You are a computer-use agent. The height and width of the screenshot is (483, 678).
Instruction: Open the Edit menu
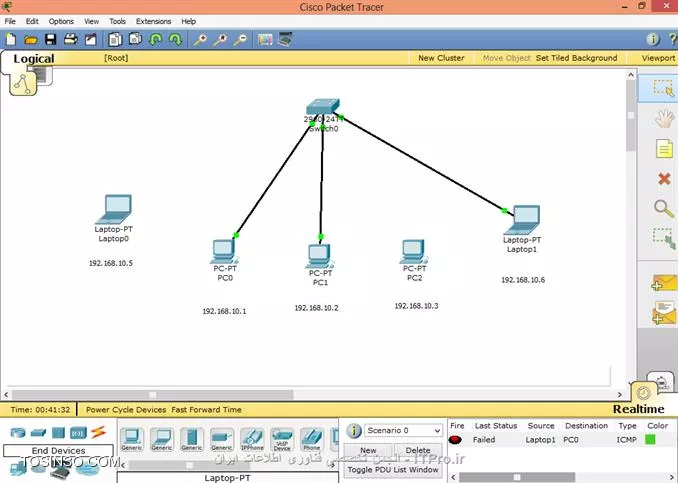(x=32, y=21)
